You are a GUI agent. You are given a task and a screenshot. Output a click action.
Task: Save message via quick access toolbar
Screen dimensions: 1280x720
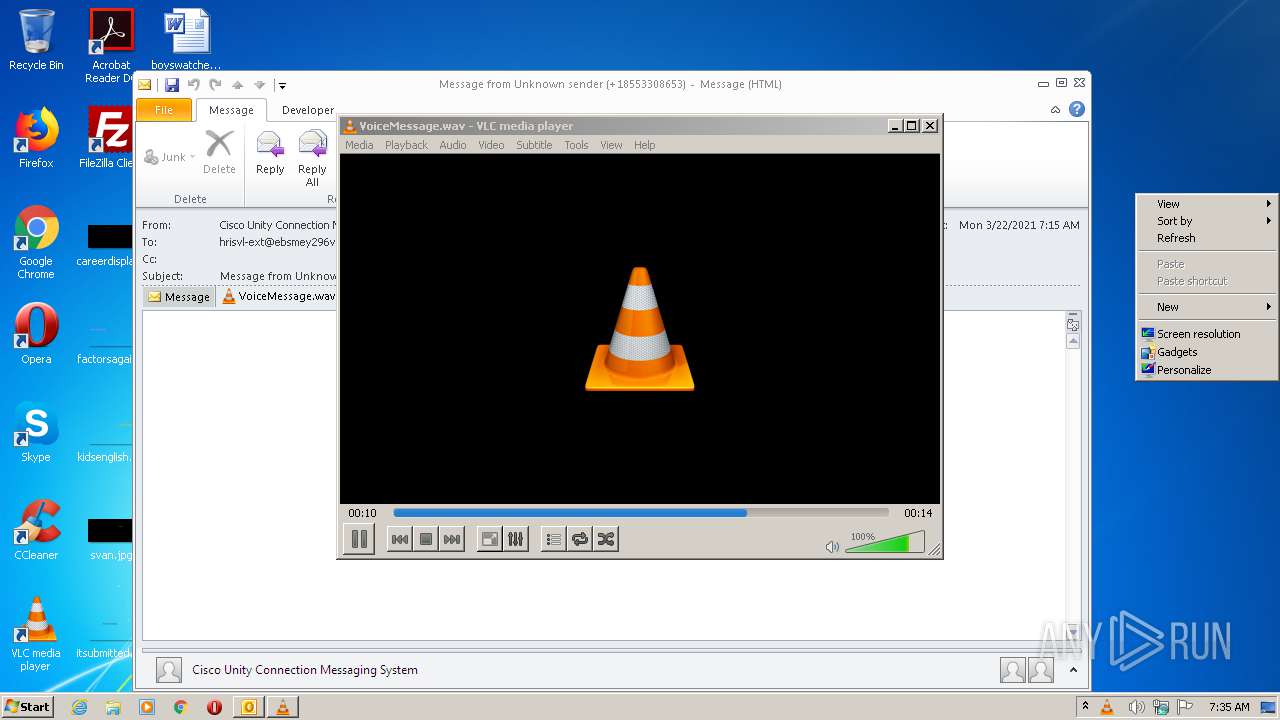pyautogui.click(x=172, y=85)
